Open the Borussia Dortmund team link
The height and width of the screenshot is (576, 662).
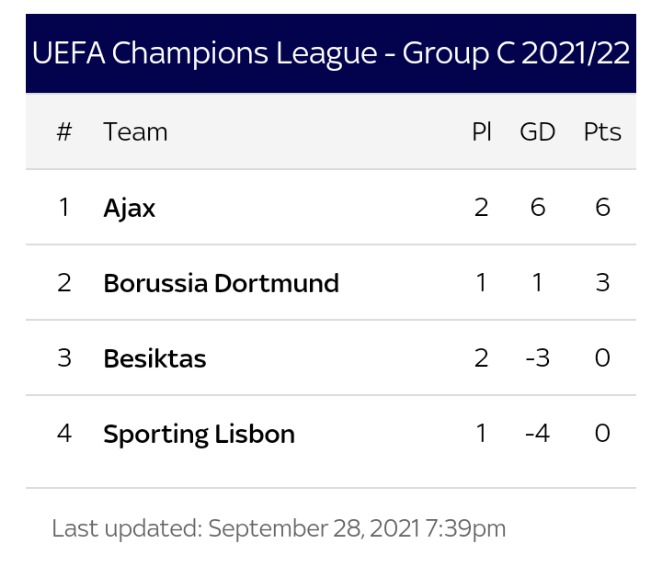(x=221, y=283)
